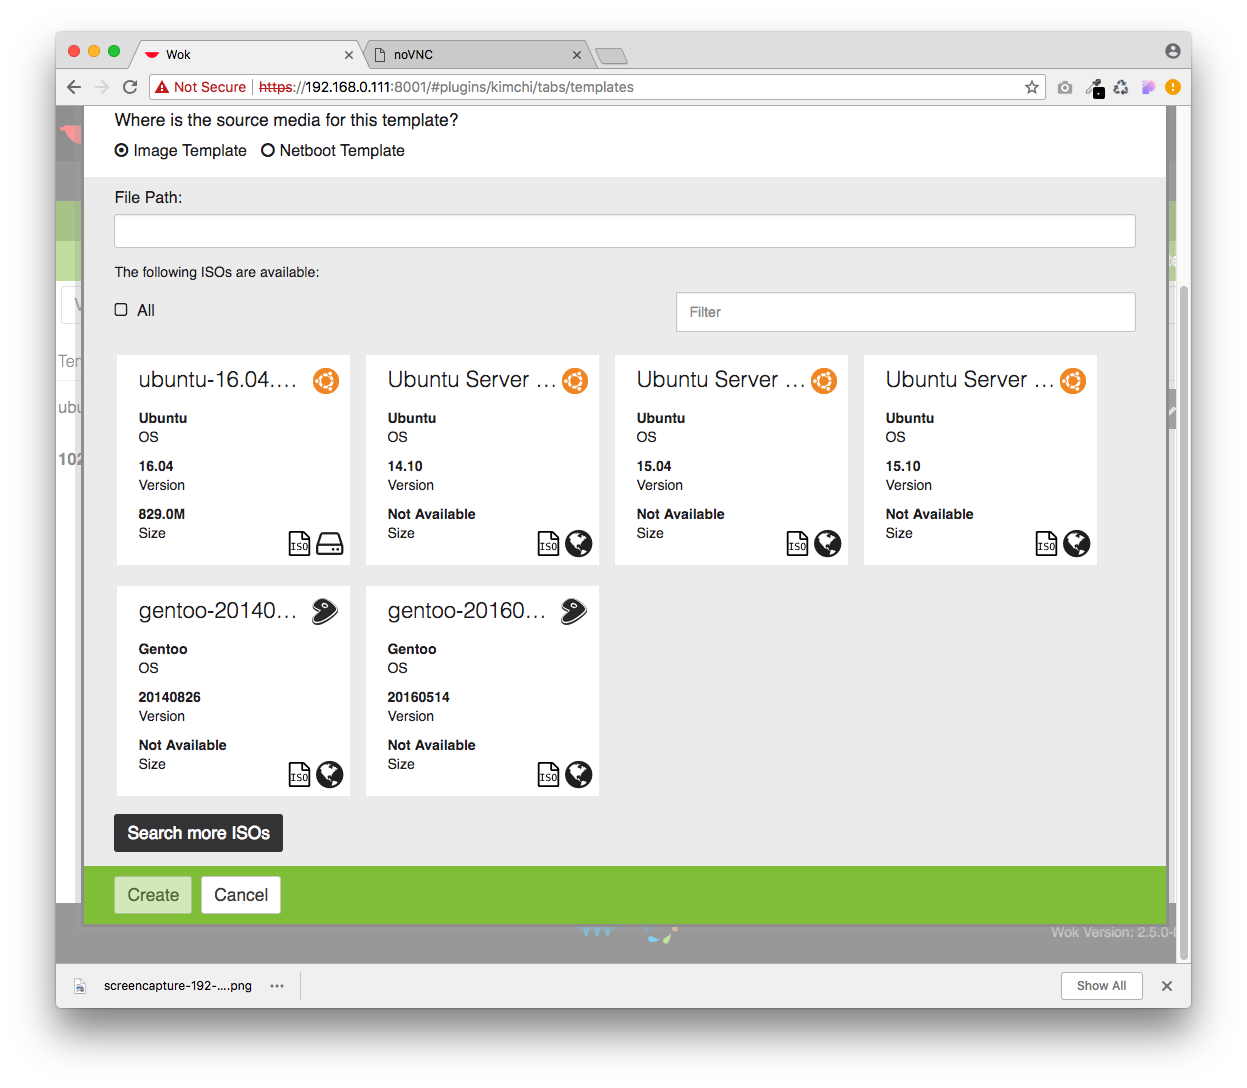Select the Netboot Template radio option
1247x1088 pixels.
[268, 150]
